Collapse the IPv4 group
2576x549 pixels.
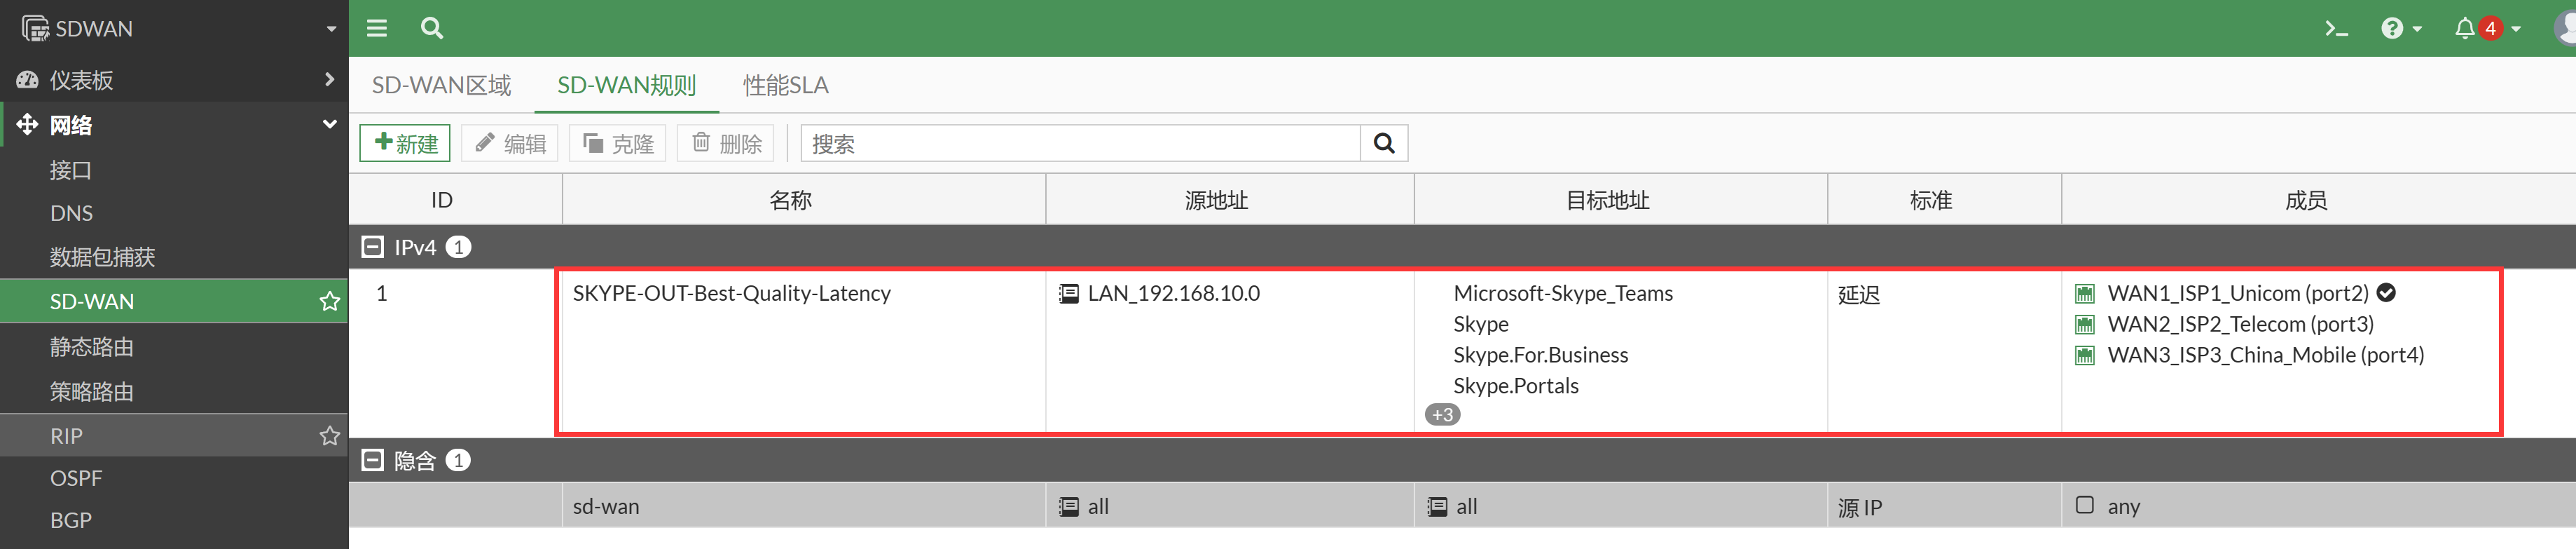point(372,247)
